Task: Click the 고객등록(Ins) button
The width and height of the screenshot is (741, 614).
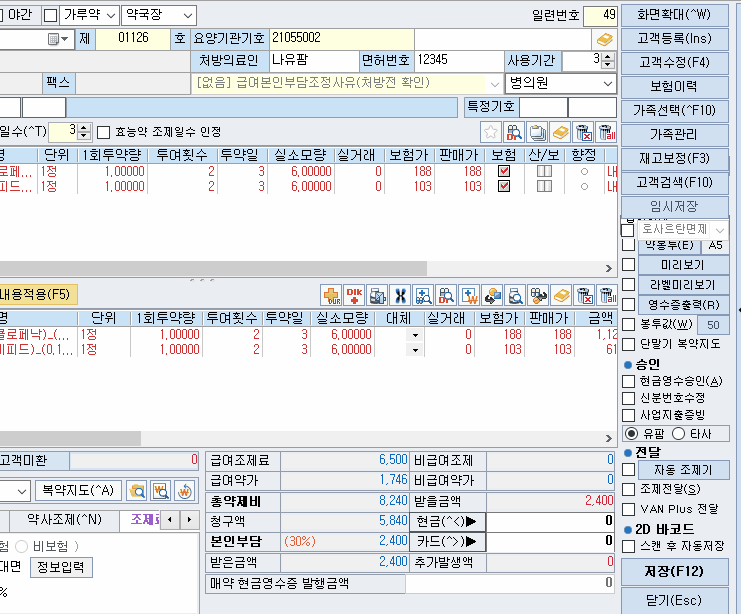Action: [x=674, y=38]
